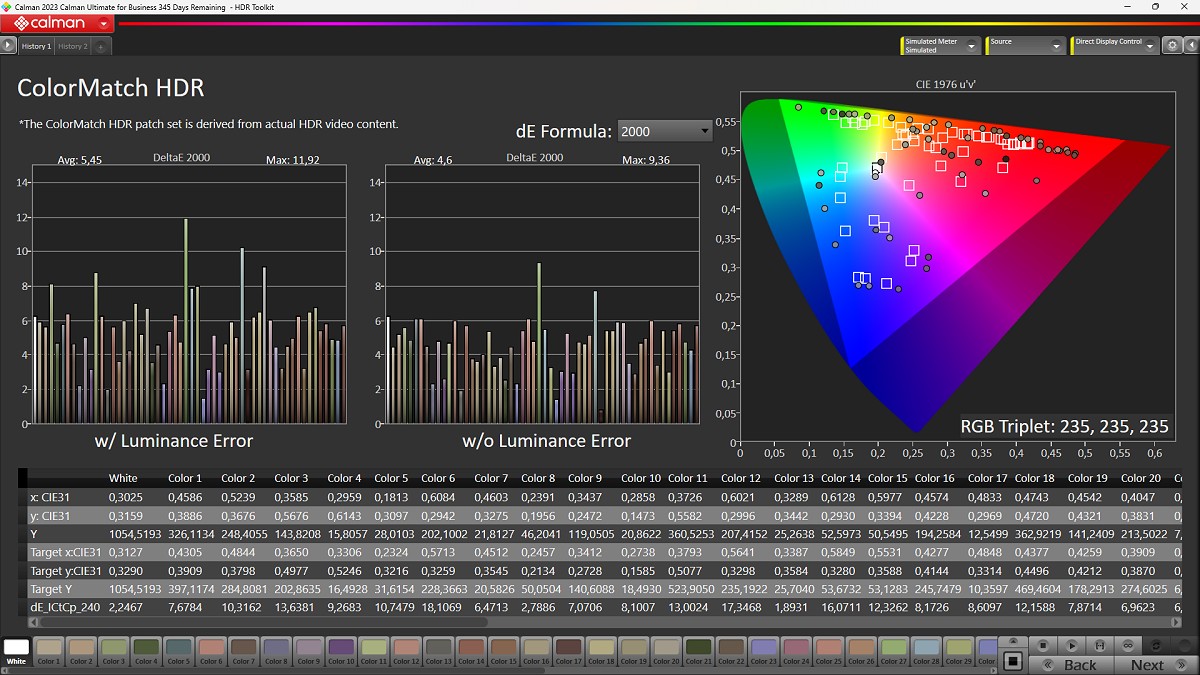Select the Color 20 patch swatch

[x=666, y=650]
